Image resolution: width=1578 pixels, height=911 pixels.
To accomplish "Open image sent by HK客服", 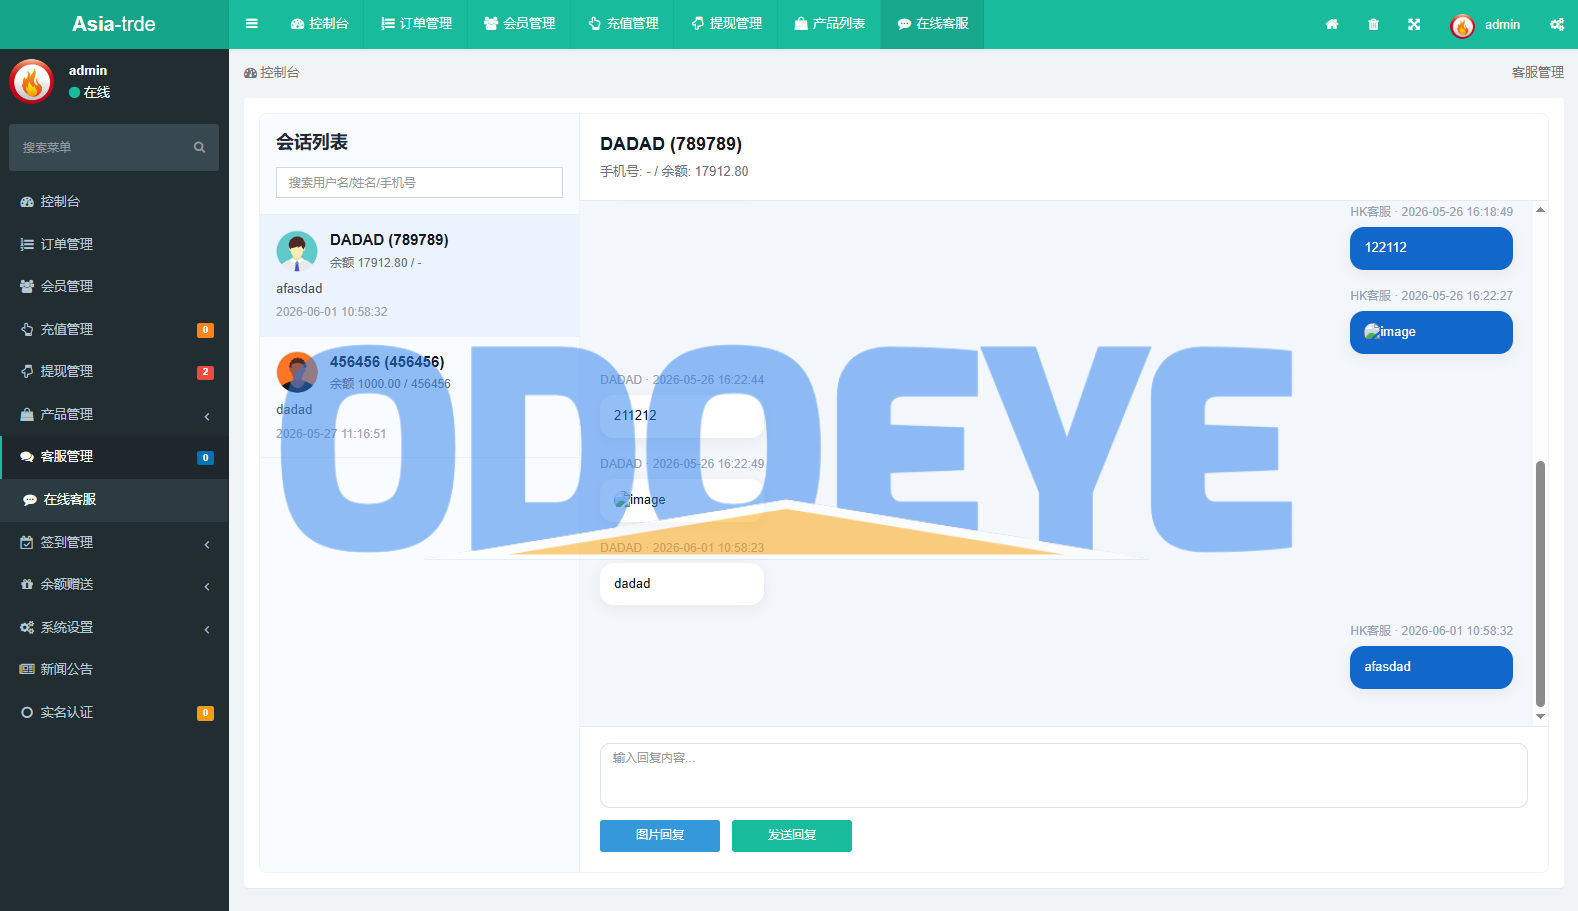I will [1390, 332].
